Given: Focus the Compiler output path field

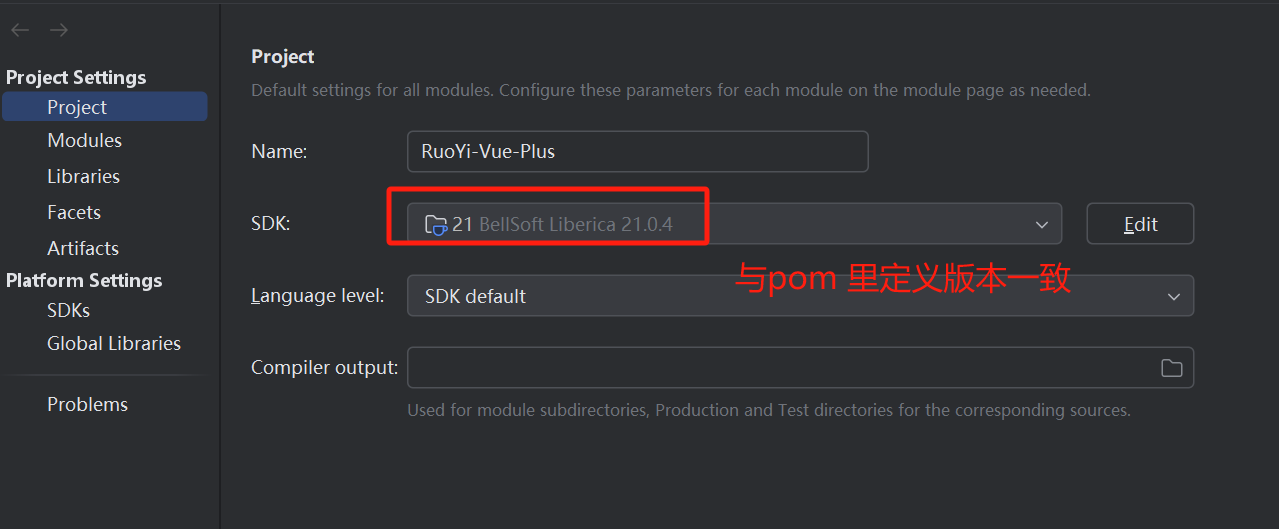Looking at the screenshot, I should [x=780, y=368].
